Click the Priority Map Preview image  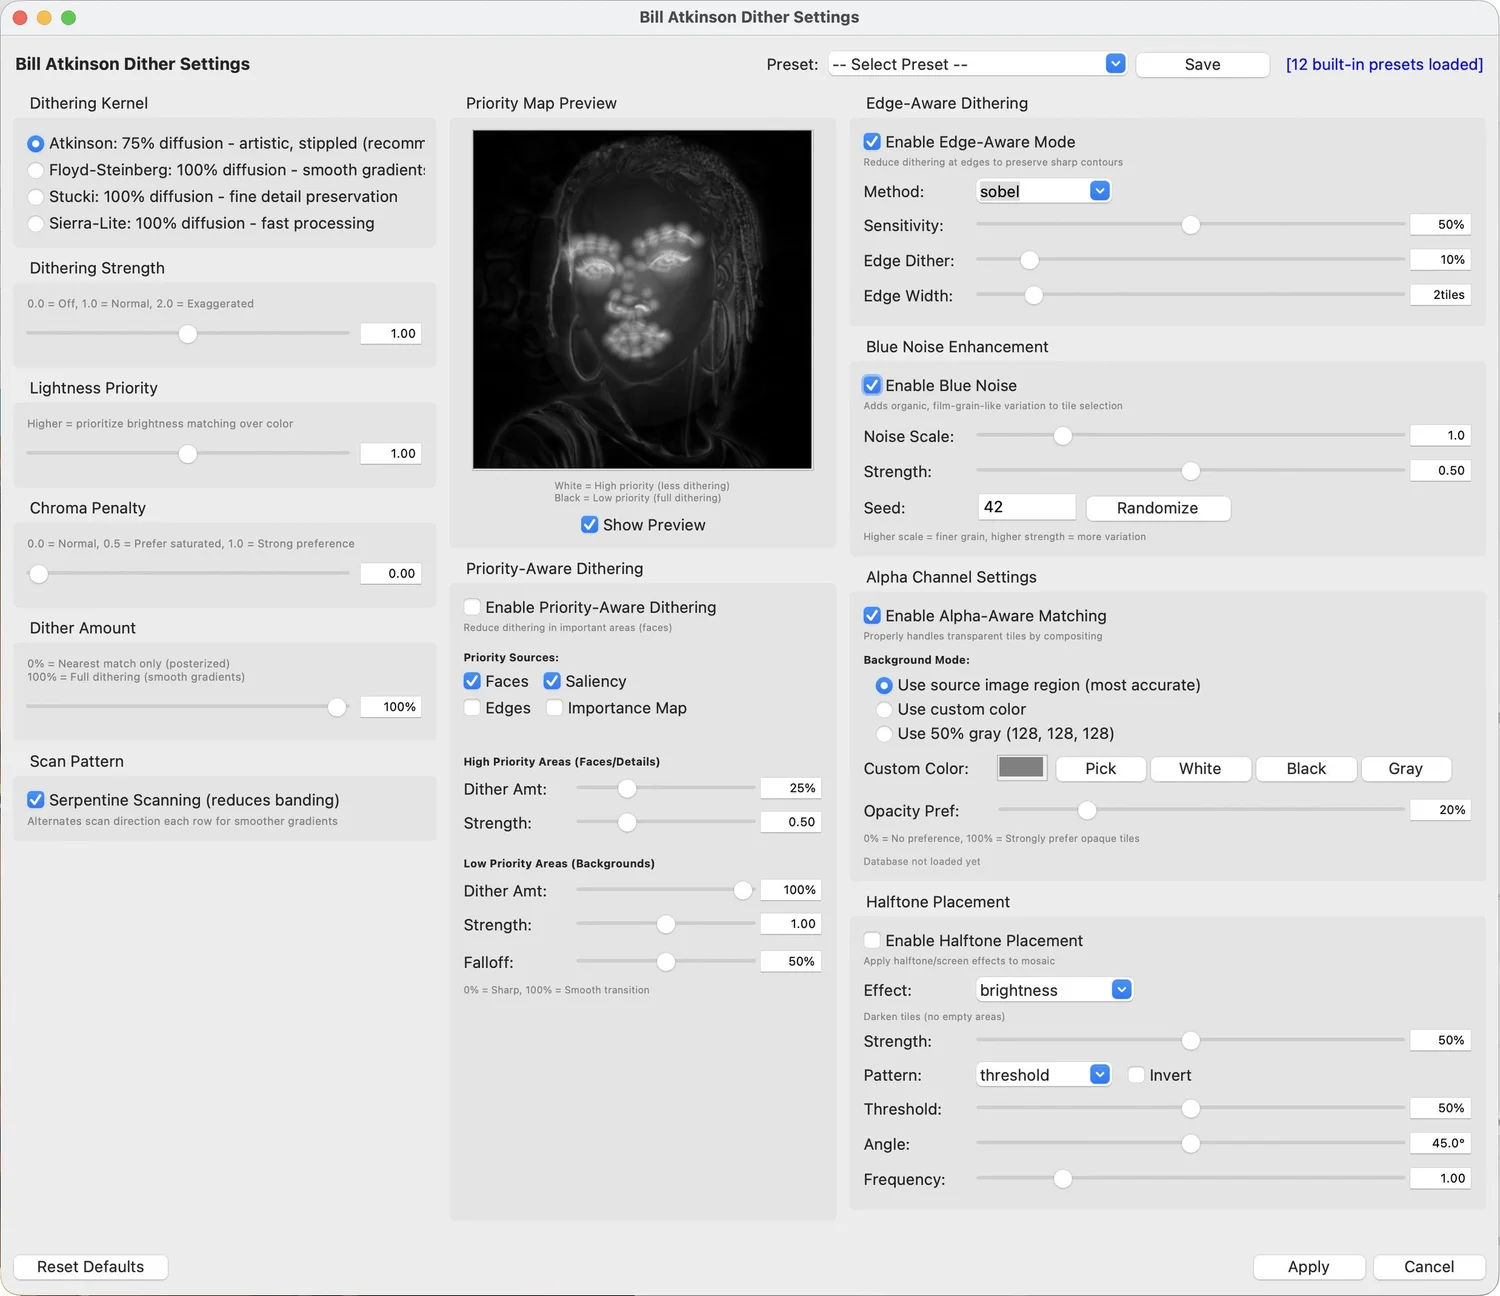[642, 299]
